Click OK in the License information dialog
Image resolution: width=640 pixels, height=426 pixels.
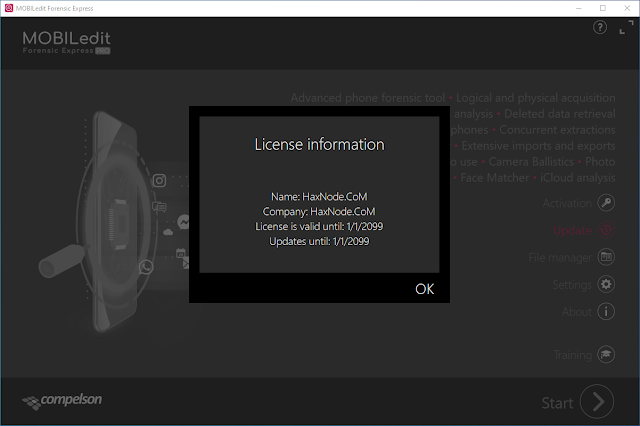[x=424, y=289]
